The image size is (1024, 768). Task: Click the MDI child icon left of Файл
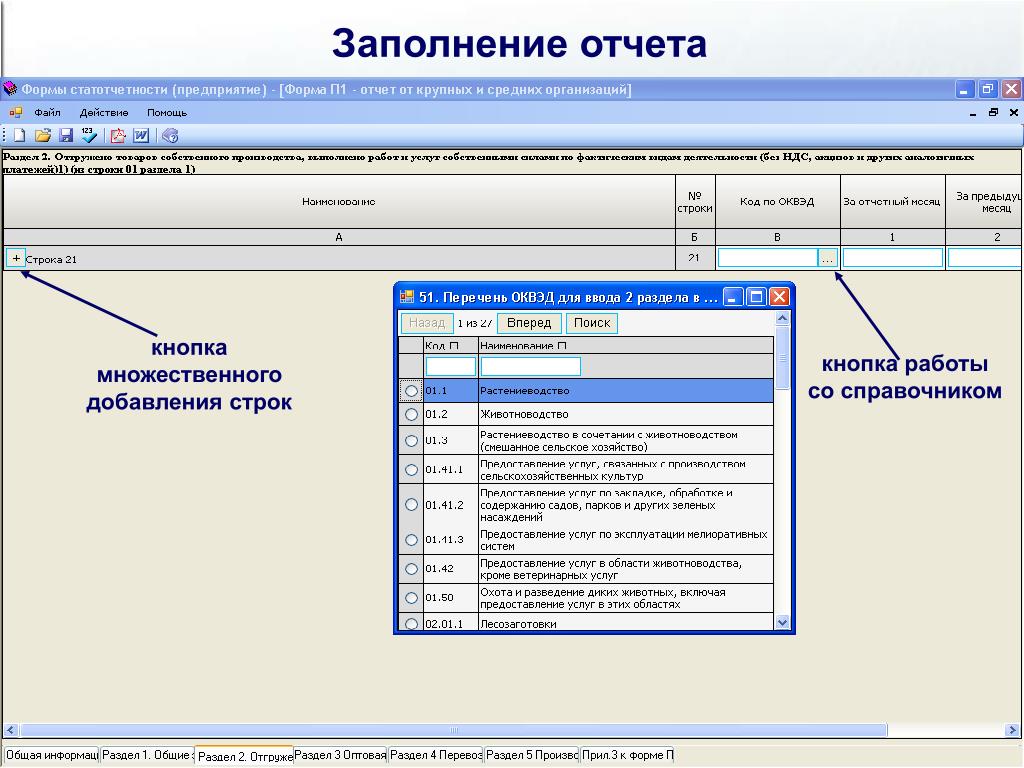coord(16,112)
